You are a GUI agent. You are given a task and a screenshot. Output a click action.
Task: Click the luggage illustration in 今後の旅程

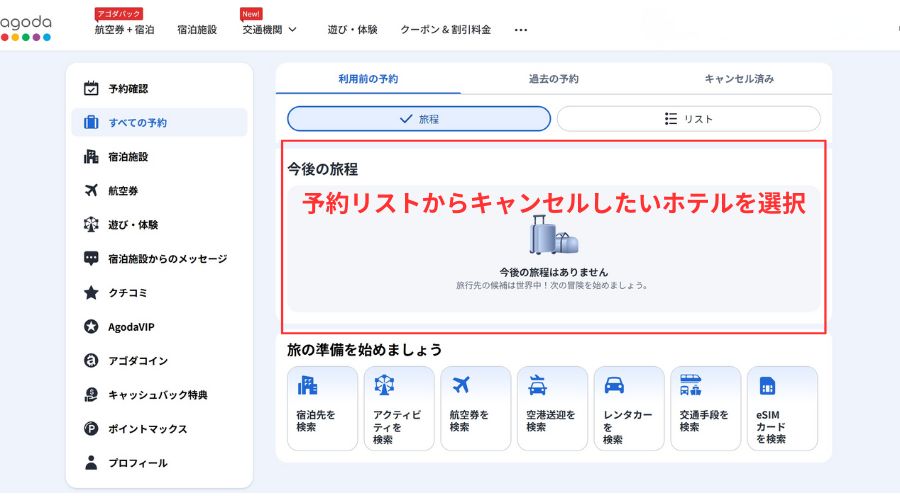(x=553, y=235)
